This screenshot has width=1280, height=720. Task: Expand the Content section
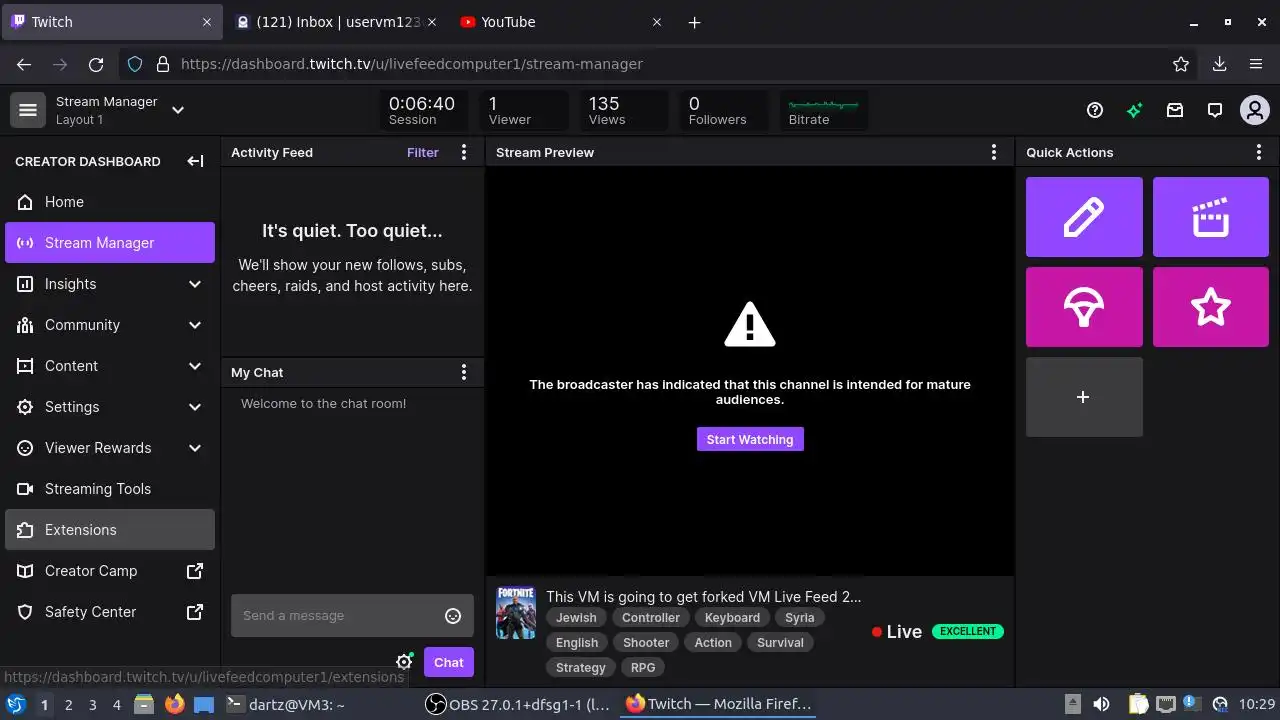tap(110, 366)
